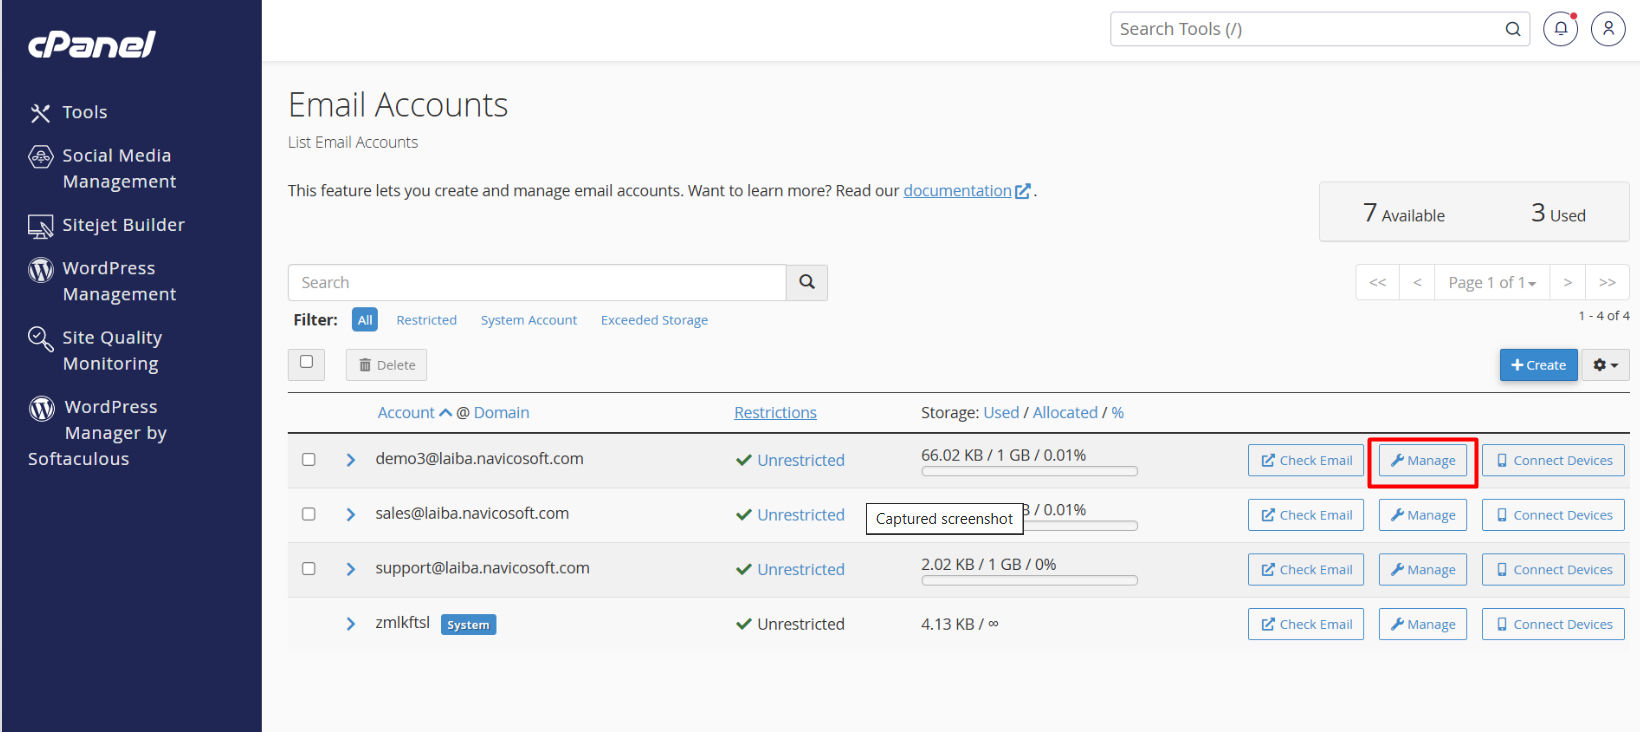1640x732 pixels.
Task: Click the blue Create button
Action: point(1538,365)
